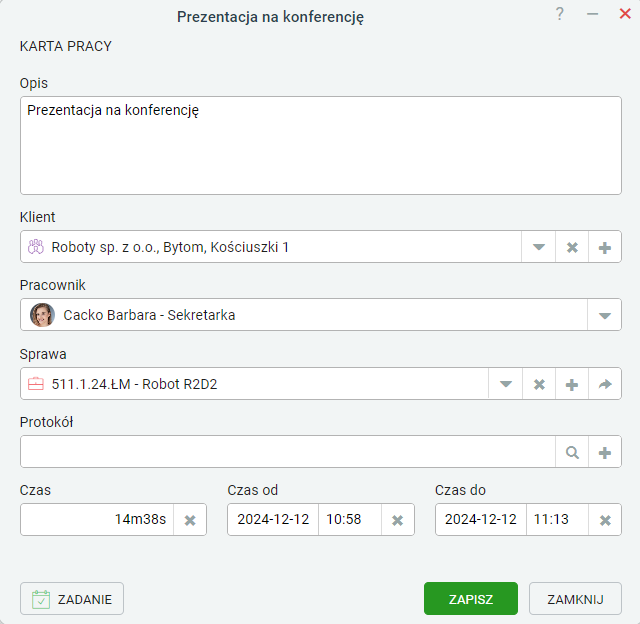Viewport: 640px width, 624px height.
Task: Click the Klient label
Action: (37, 217)
